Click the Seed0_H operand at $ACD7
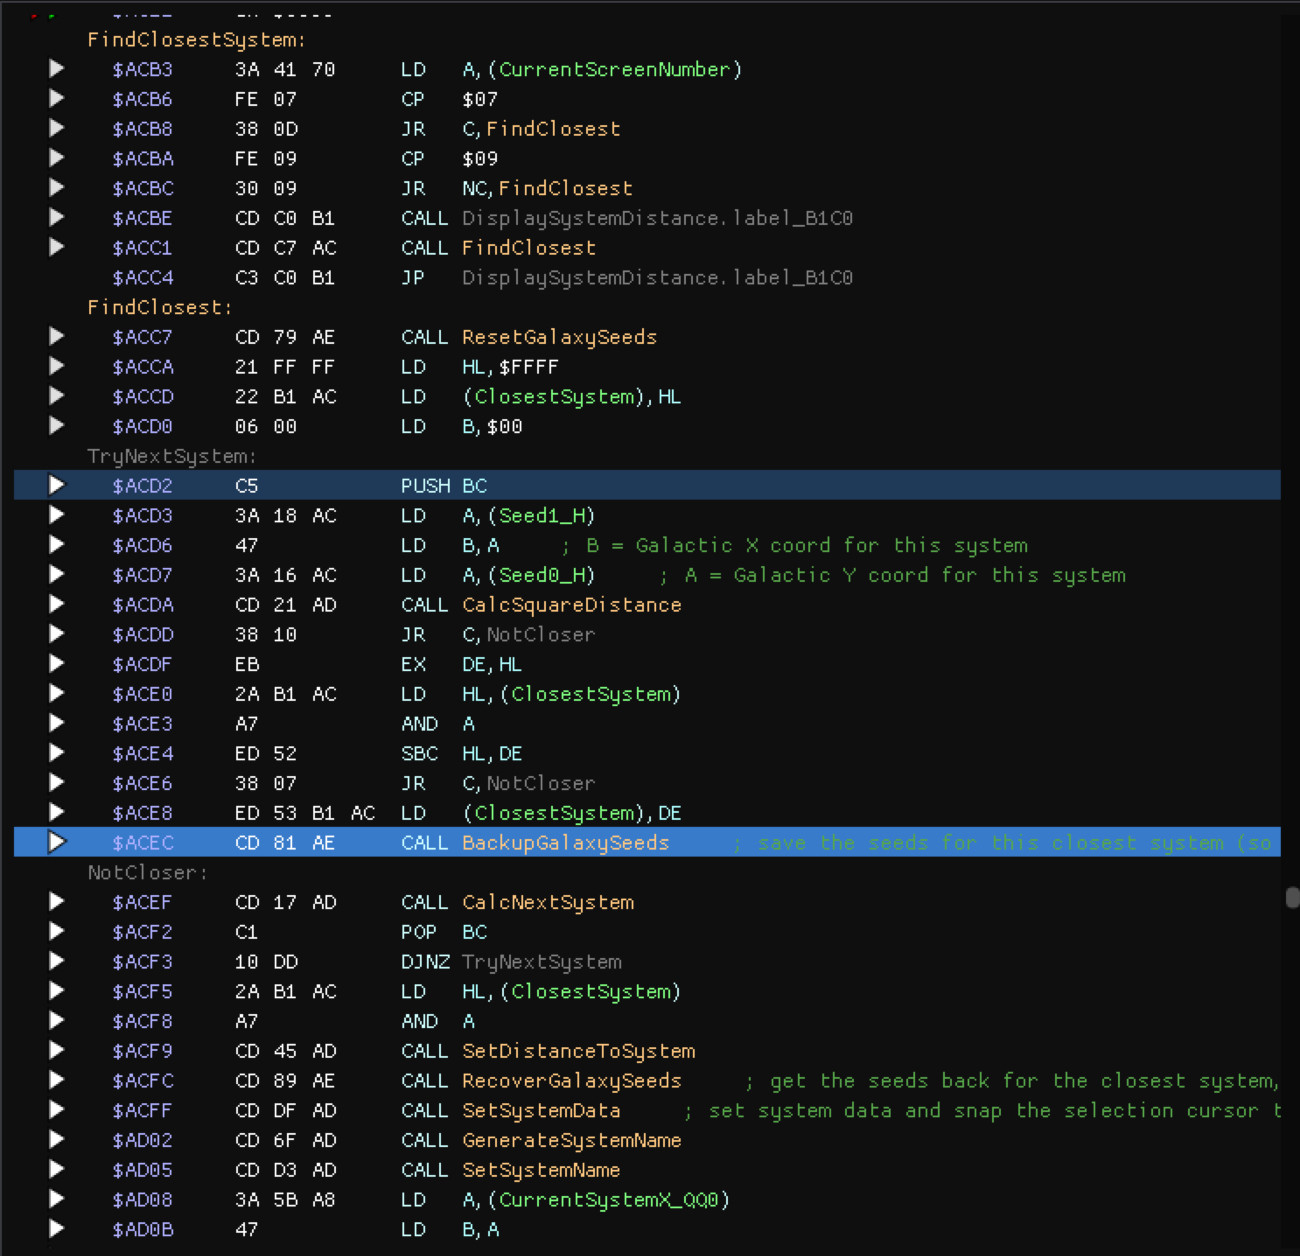The height and width of the screenshot is (1256, 1300). (541, 575)
